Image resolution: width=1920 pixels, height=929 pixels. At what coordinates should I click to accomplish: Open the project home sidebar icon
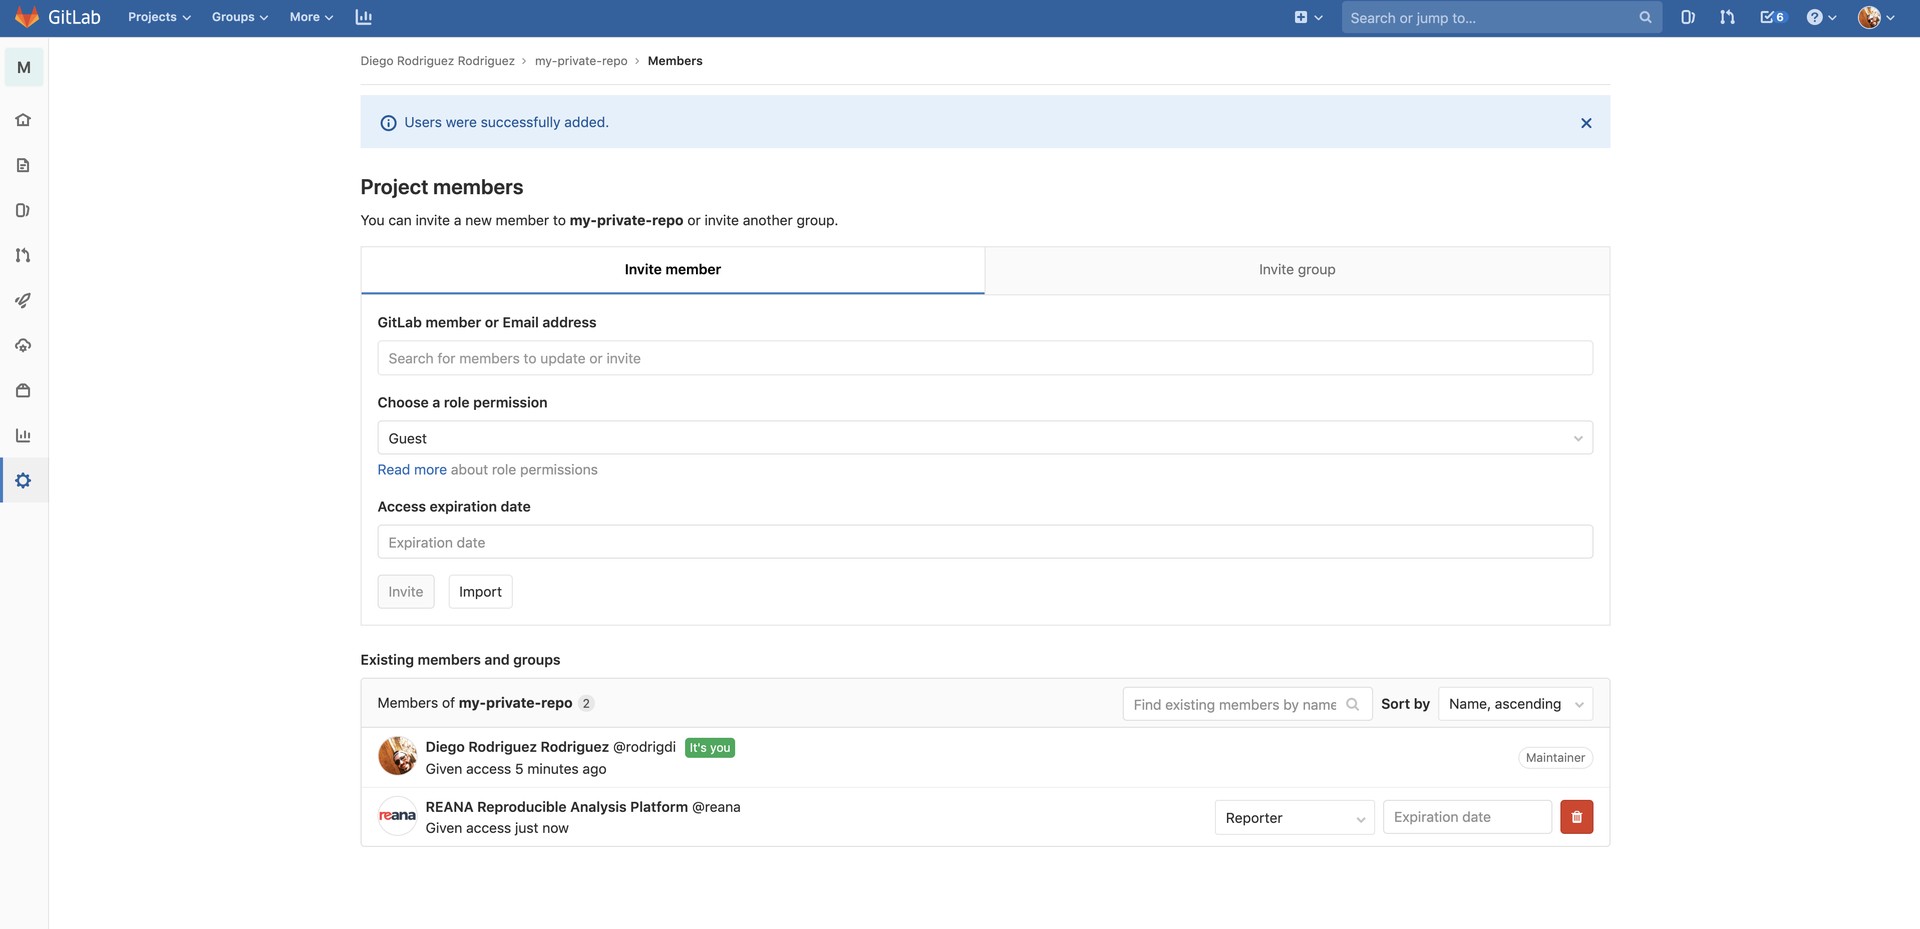(x=23, y=120)
